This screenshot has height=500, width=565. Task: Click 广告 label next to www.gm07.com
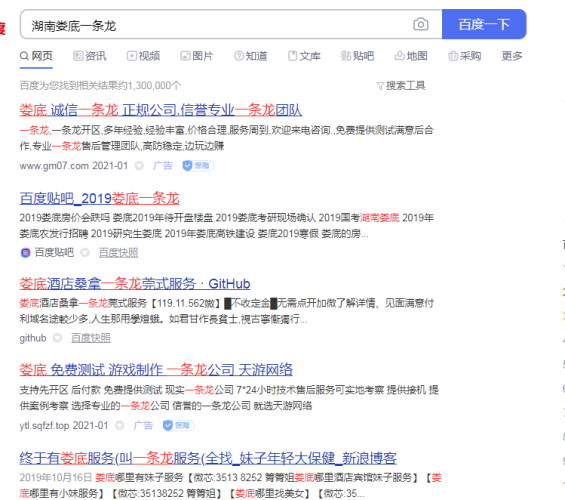point(163,166)
